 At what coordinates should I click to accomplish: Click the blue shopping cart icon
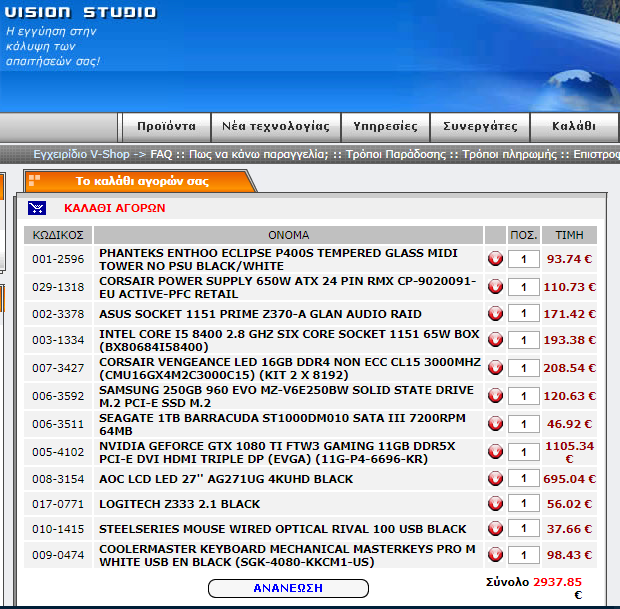pyautogui.click(x=37, y=208)
